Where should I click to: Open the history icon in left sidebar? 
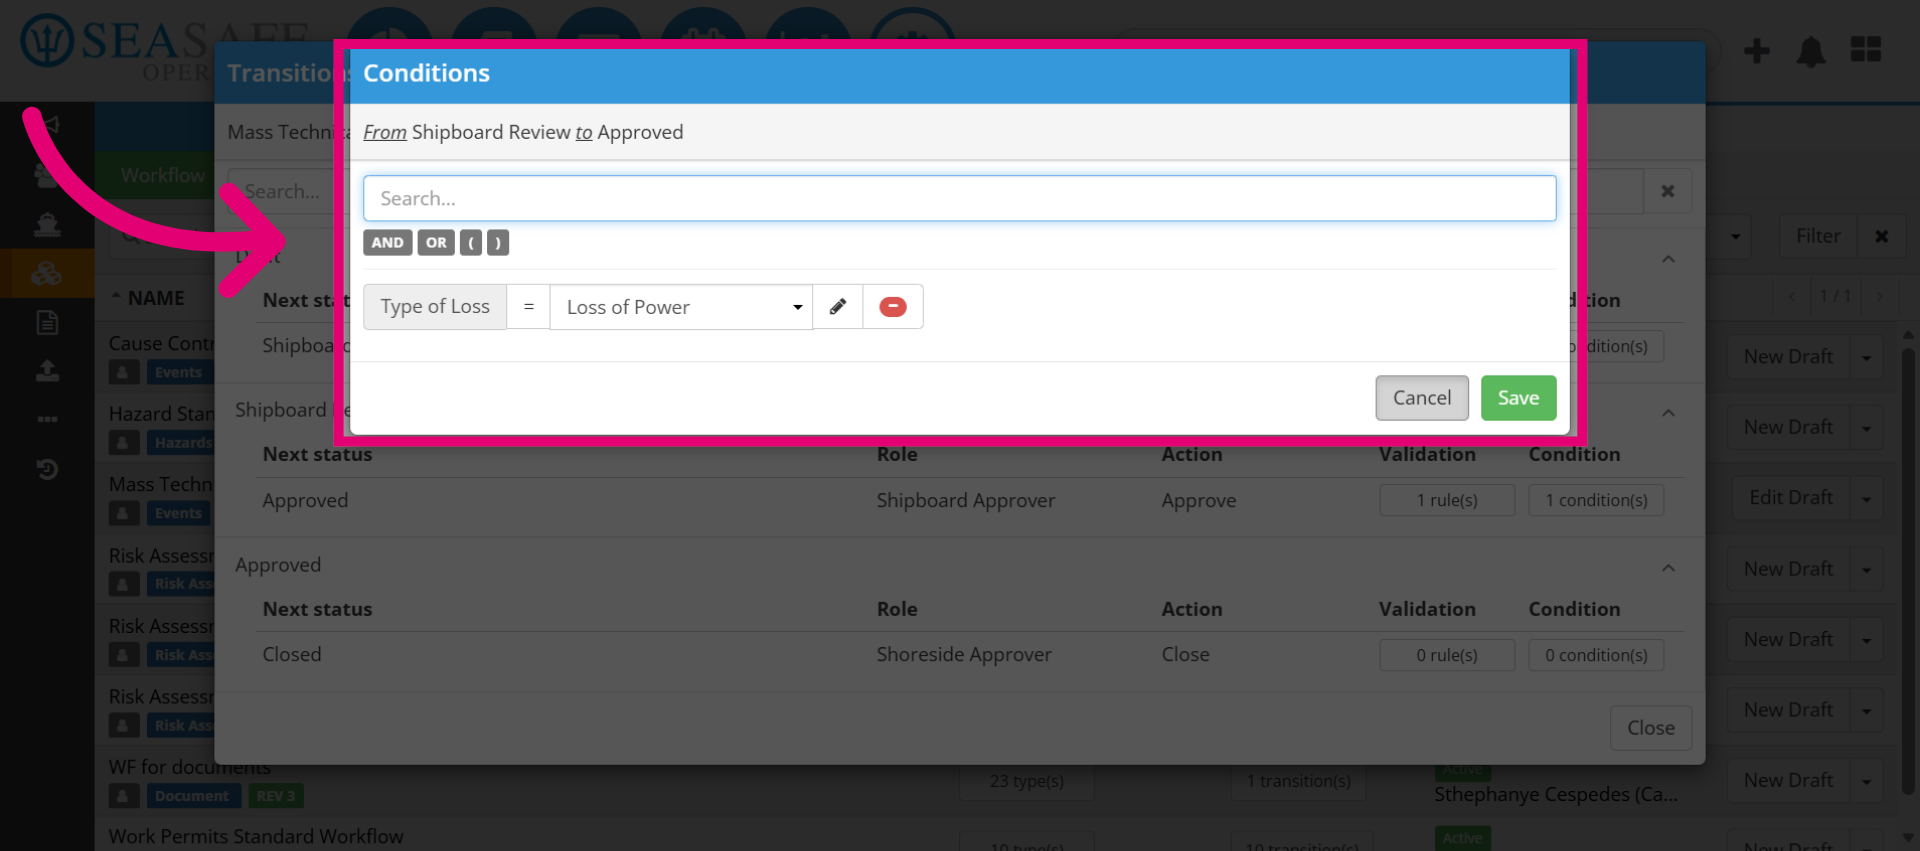pos(47,469)
